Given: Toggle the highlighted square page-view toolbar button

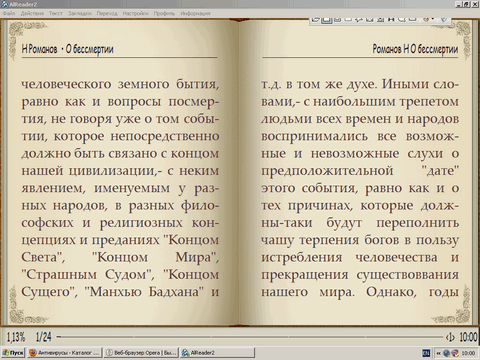Looking at the screenshot, I should coord(327,20).
